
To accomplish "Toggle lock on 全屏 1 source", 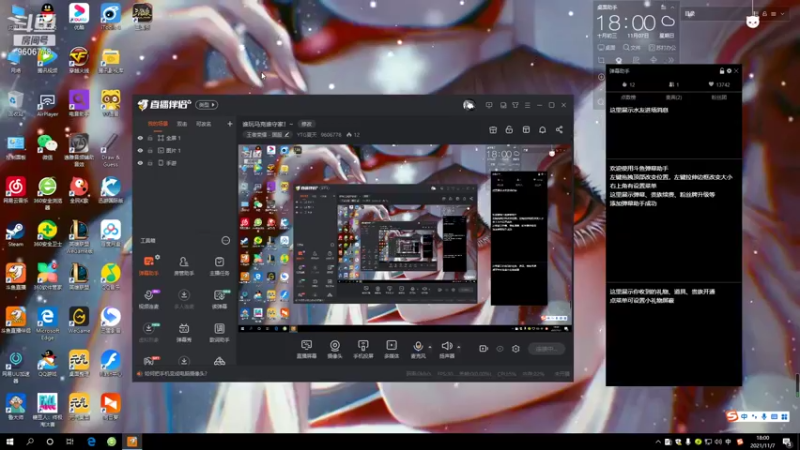I will [150, 138].
